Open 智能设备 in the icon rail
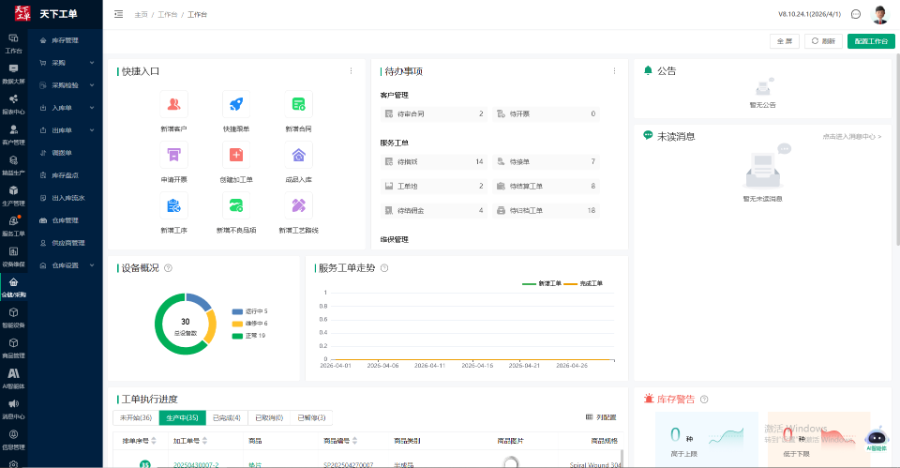 (13, 317)
